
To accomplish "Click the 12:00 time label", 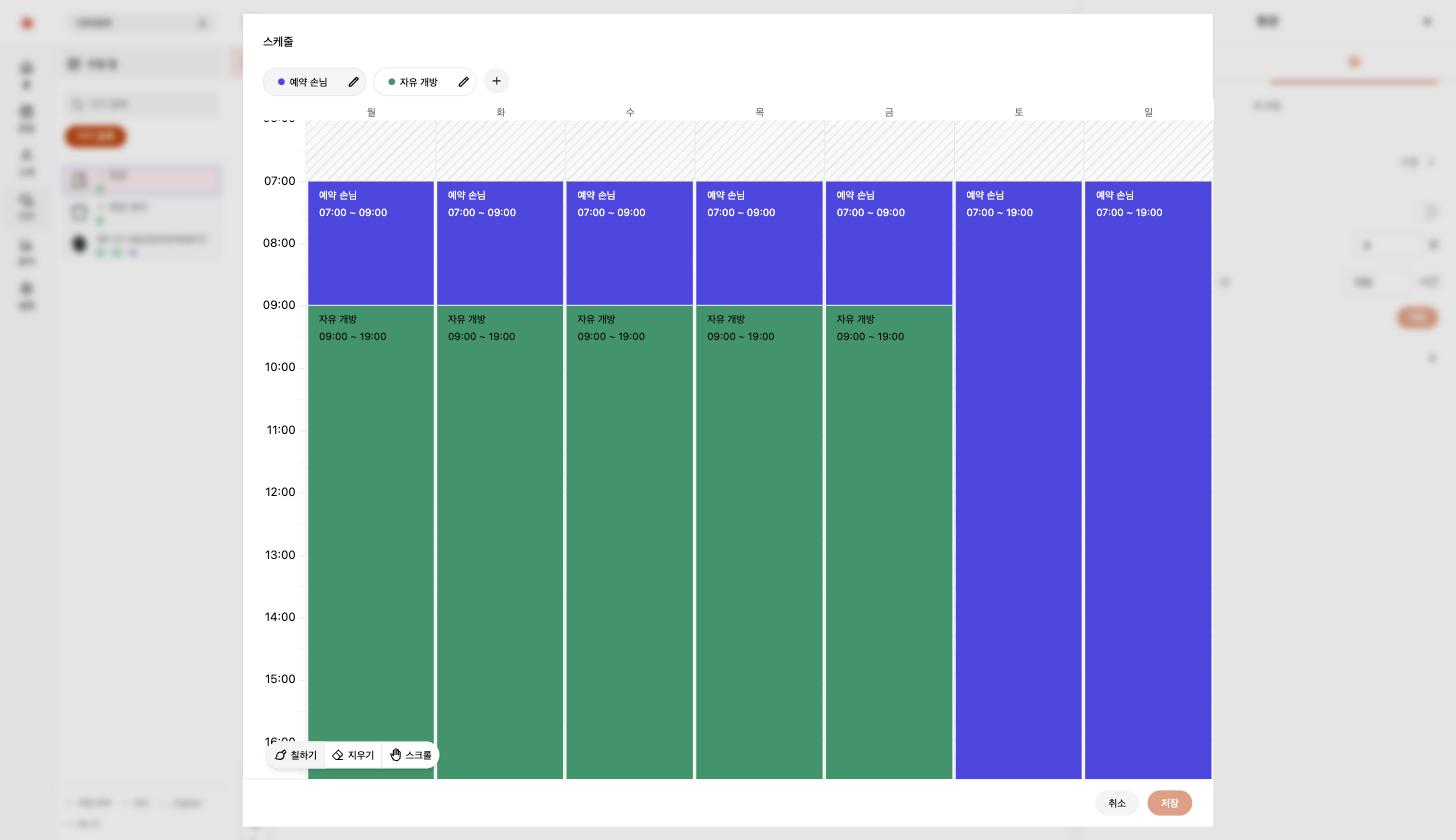I will click(280, 492).
